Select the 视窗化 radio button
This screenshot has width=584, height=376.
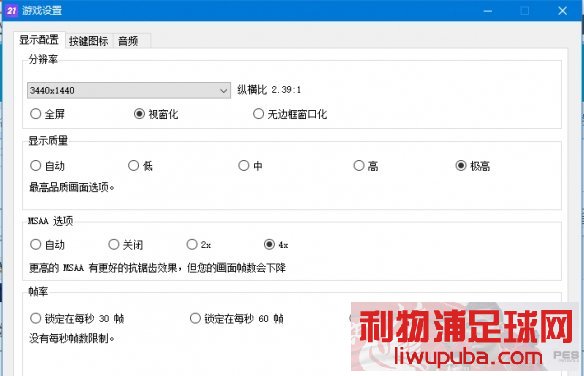156,114
